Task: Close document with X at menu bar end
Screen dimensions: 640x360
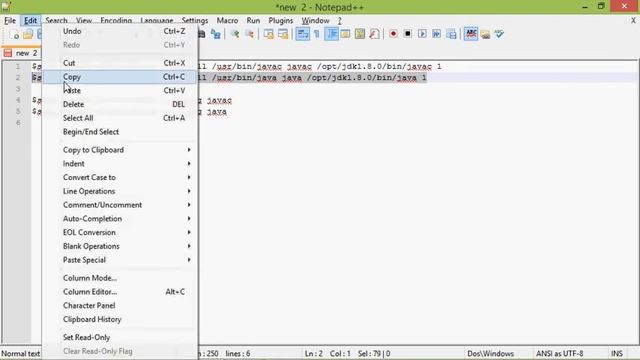Action: [x=633, y=20]
